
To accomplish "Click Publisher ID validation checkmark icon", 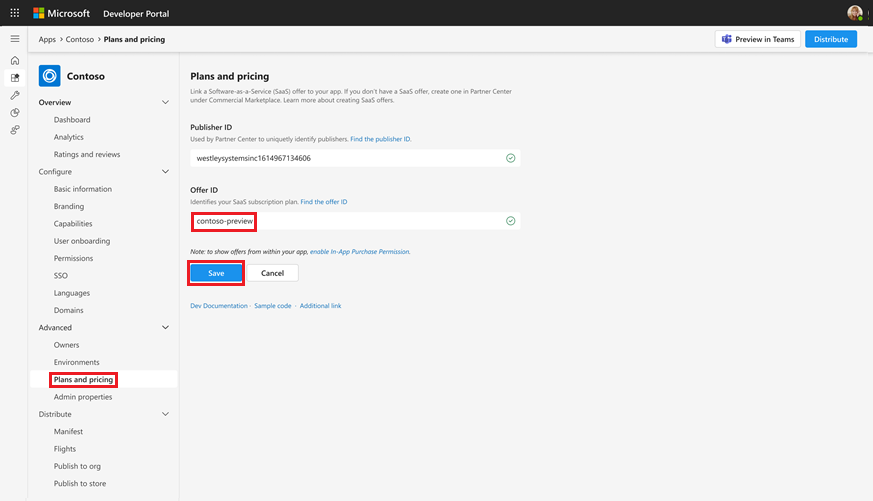I will 511,158.
